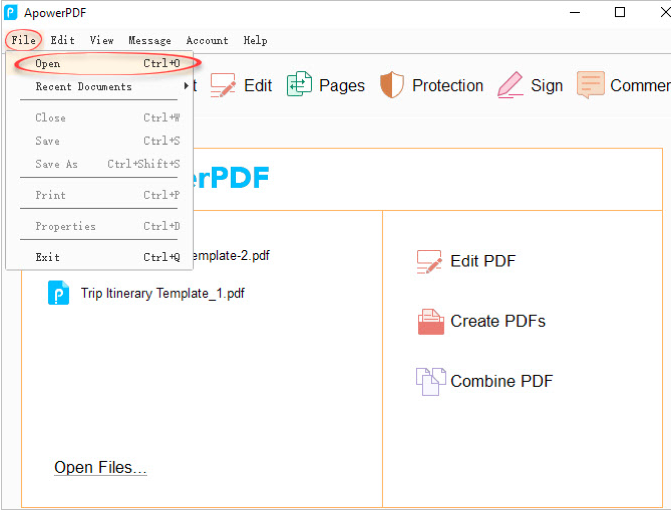This screenshot has height=510, width=671.
Task: Click the Sign pen icon
Action: point(510,85)
